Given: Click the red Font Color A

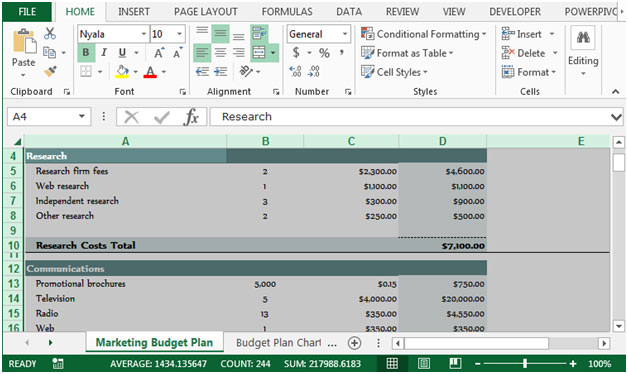Looking at the screenshot, I should pyautogui.click(x=150, y=72).
